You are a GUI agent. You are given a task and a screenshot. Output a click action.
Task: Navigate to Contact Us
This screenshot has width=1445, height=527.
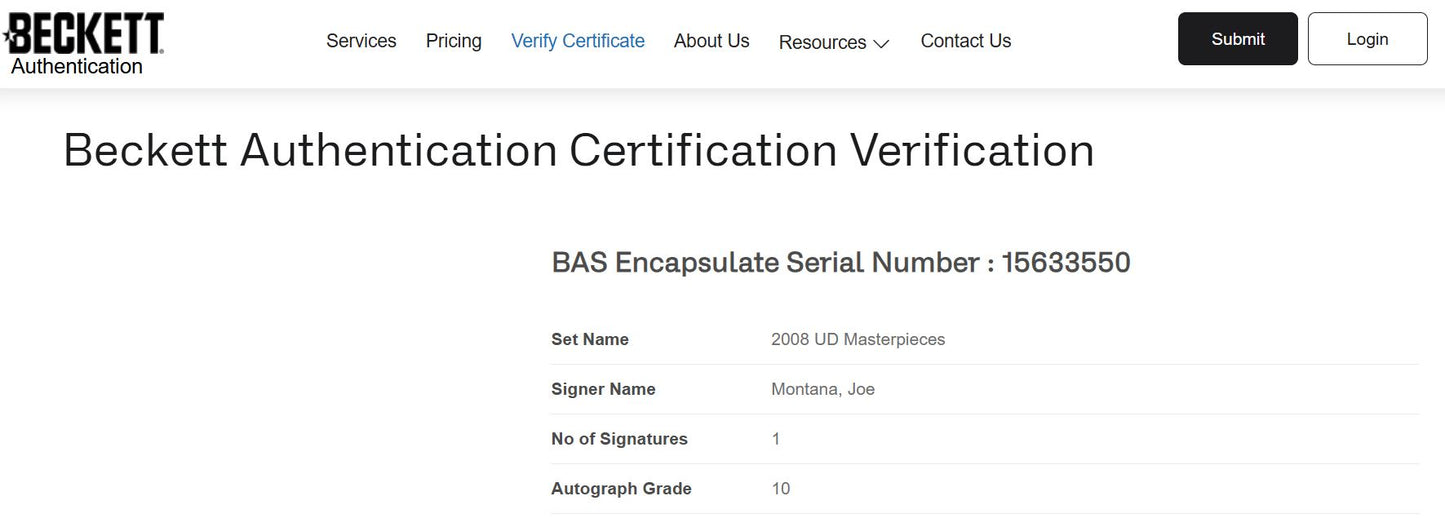[x=965, y=41]
